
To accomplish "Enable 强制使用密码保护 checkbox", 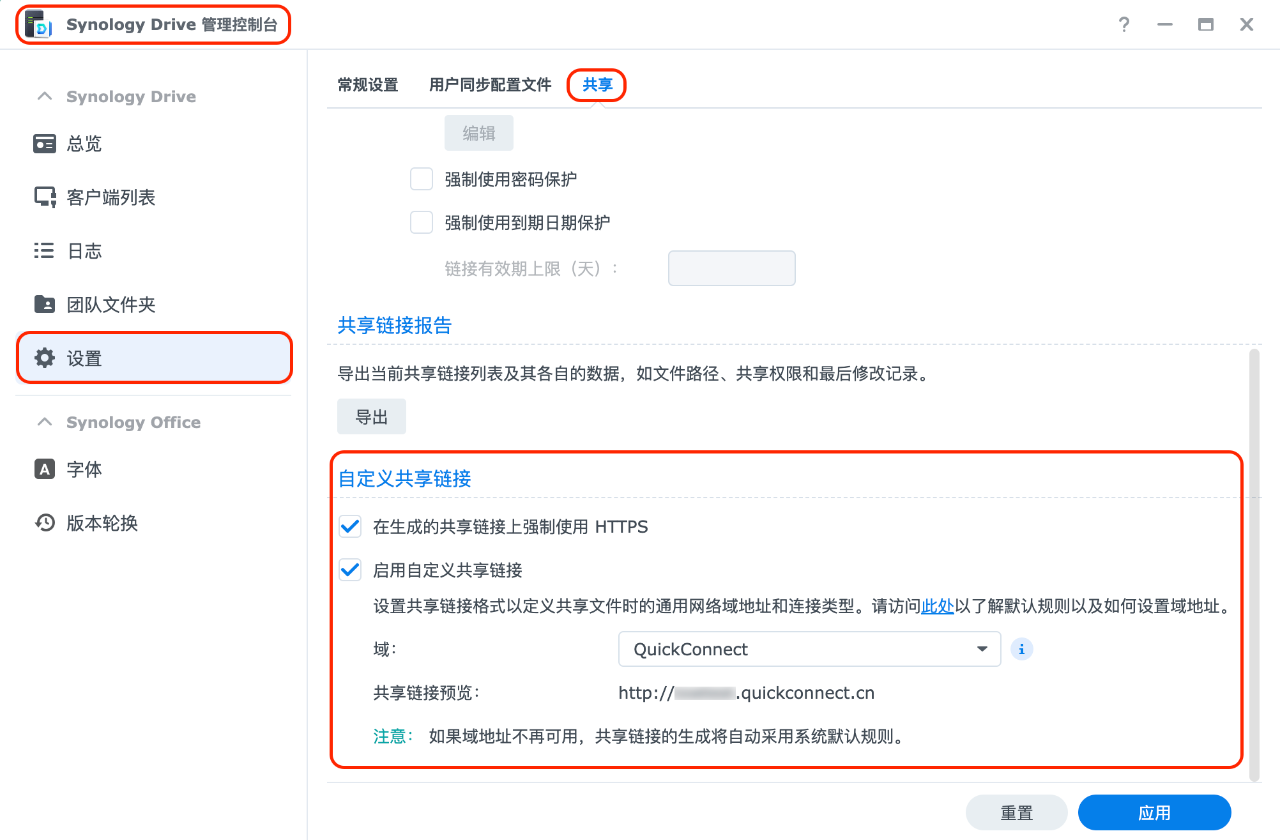I will point(422,179).
